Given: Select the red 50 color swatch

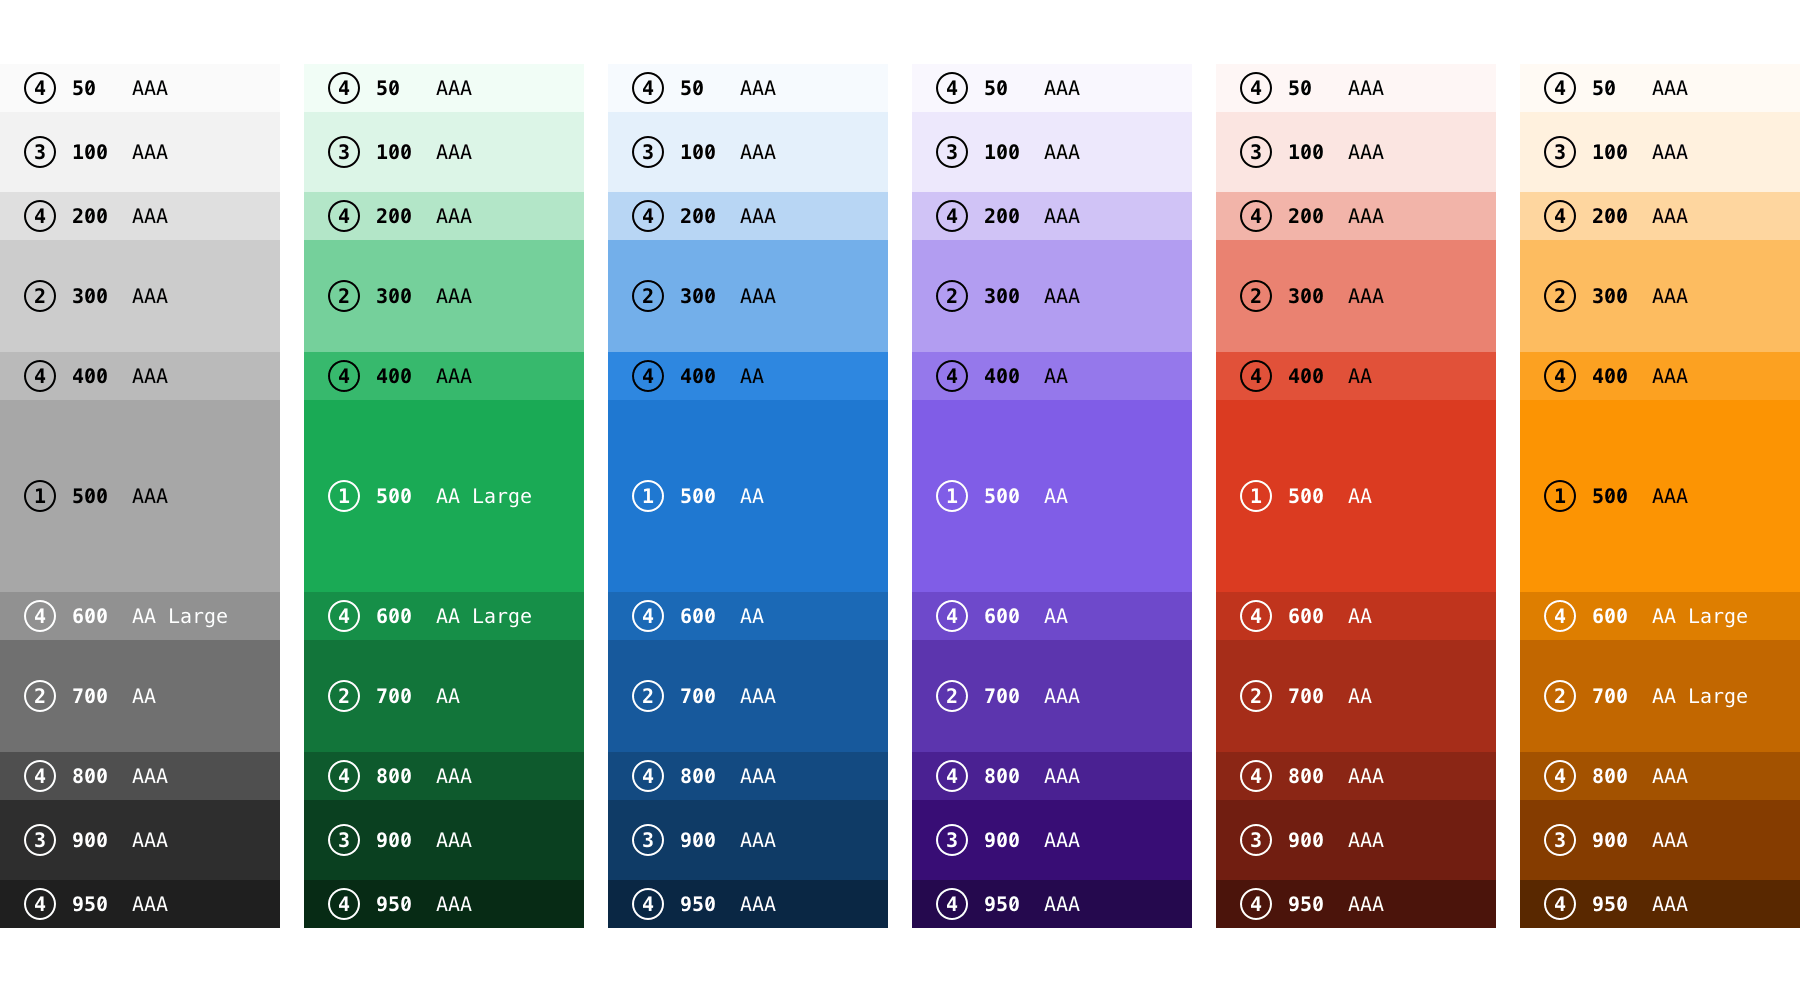Looking at the screenshot, I should click(x=1356, y=88).
